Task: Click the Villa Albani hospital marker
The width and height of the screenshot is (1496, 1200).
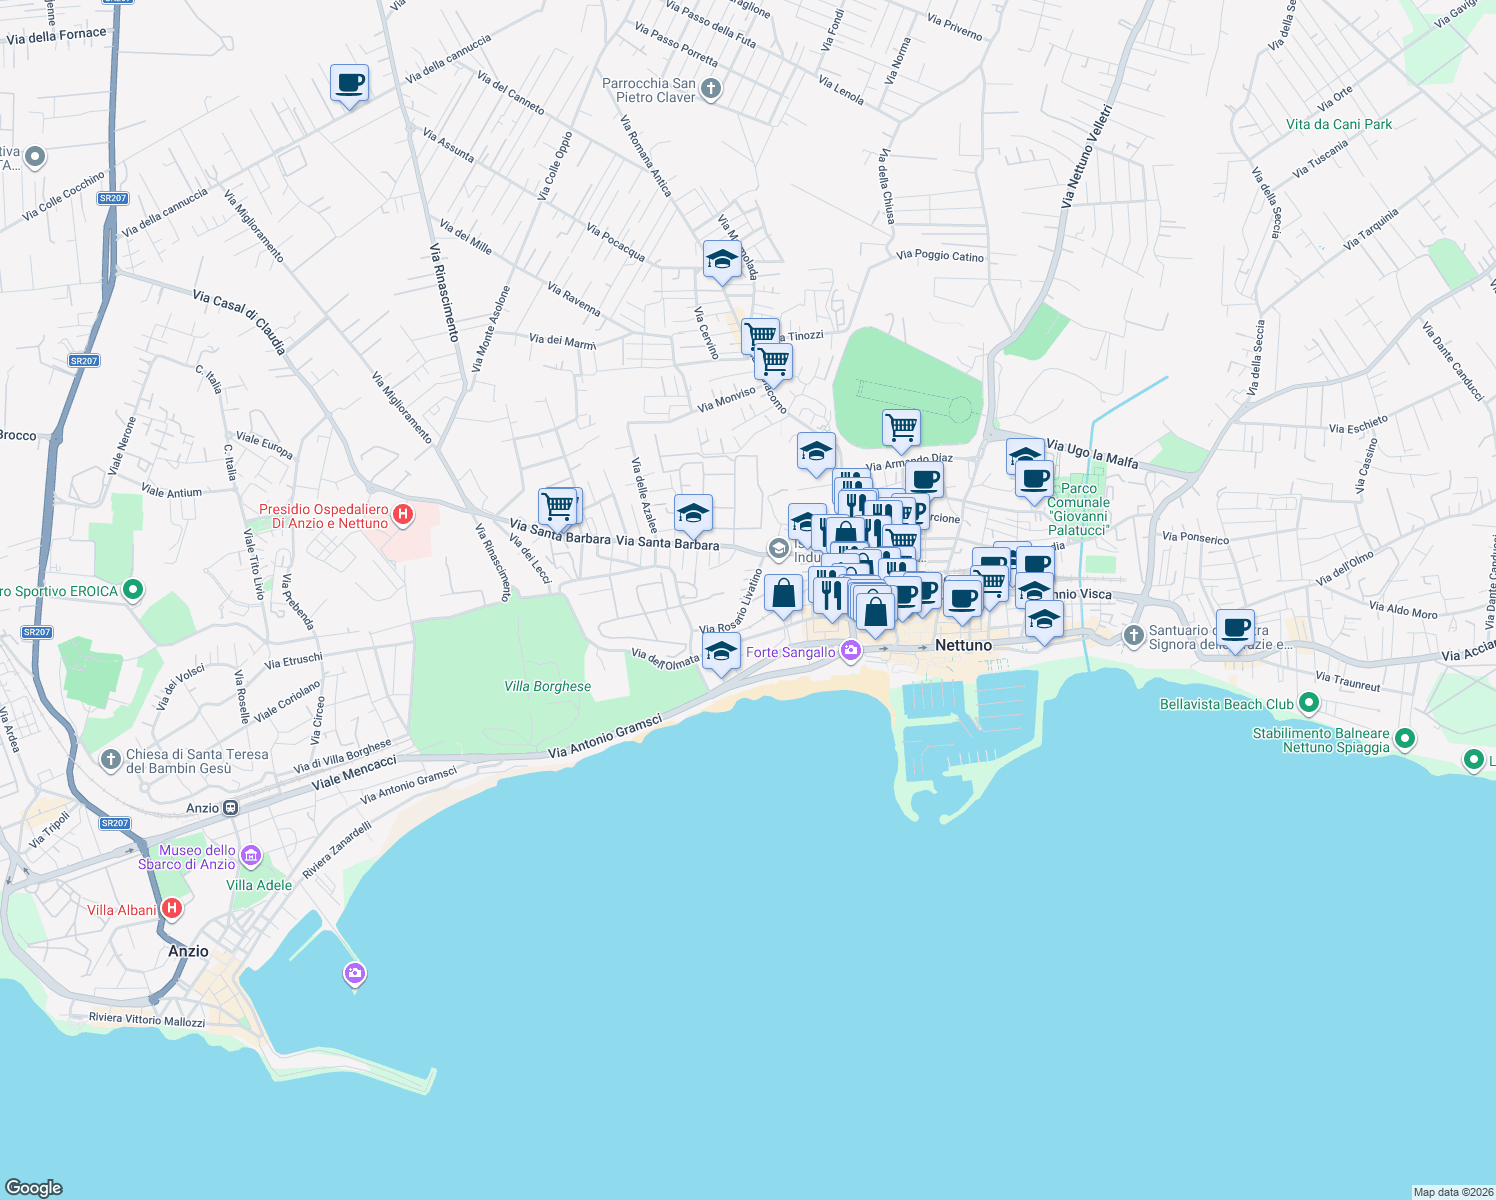Action: tap(171, 908)
